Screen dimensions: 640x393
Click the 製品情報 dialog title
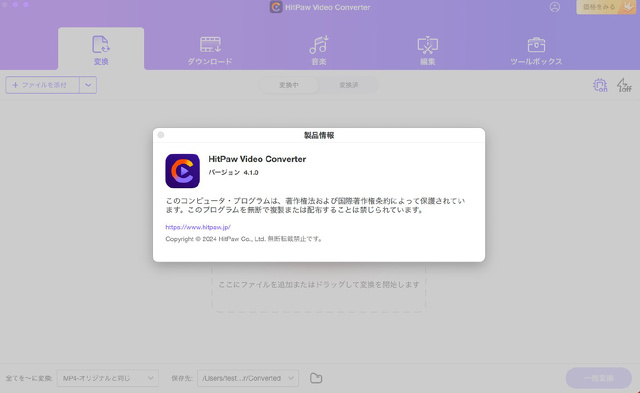pyautogui.click(x=319, y=135)
